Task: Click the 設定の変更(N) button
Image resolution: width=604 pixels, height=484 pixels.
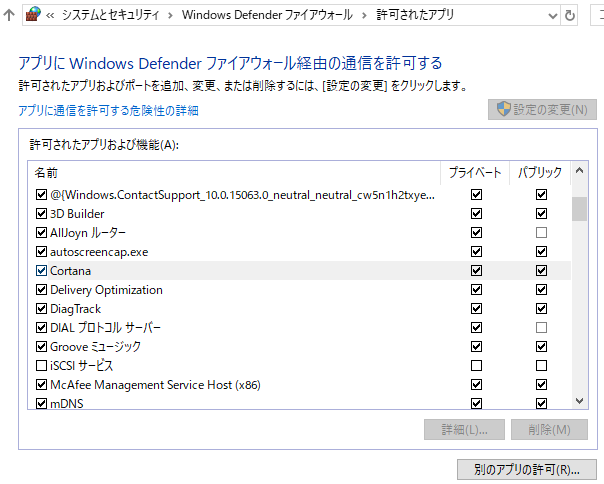Action: [542, 109]
